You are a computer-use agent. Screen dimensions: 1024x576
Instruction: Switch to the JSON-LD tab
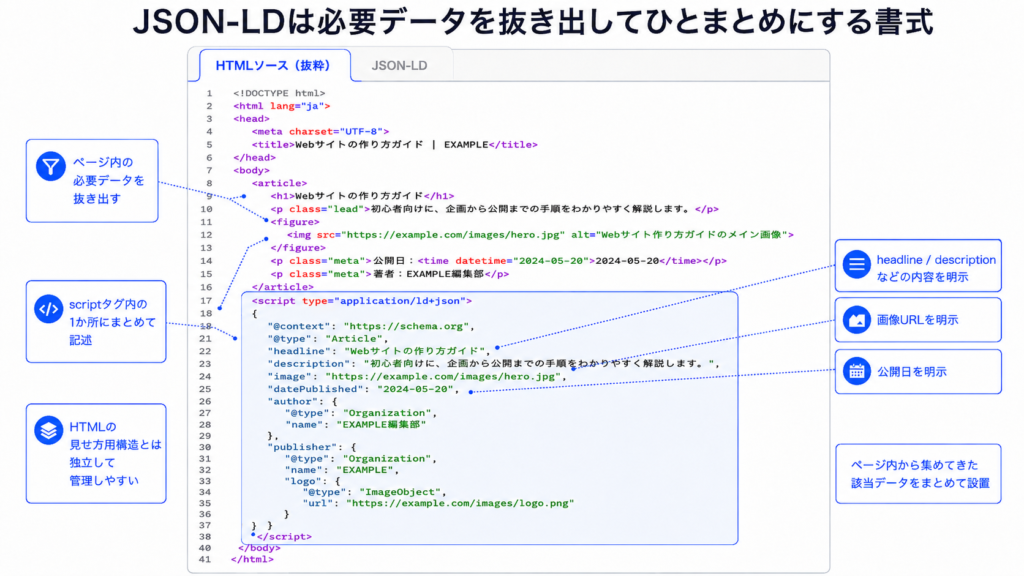399,65
